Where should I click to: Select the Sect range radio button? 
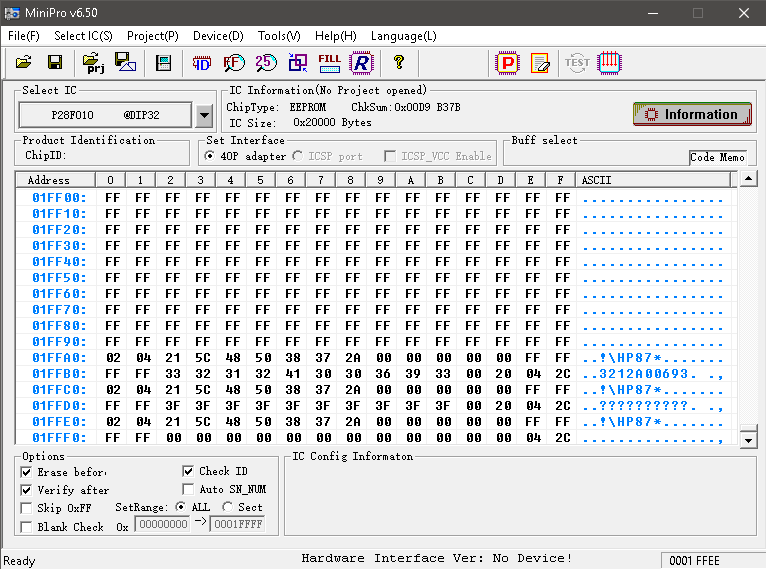[227, 507]
